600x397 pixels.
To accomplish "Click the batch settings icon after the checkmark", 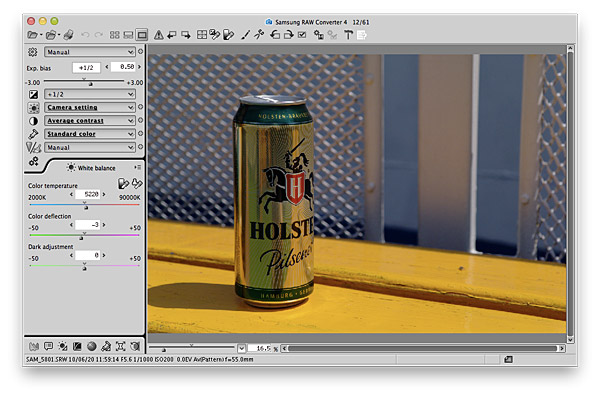I will (x=318, y=35).
